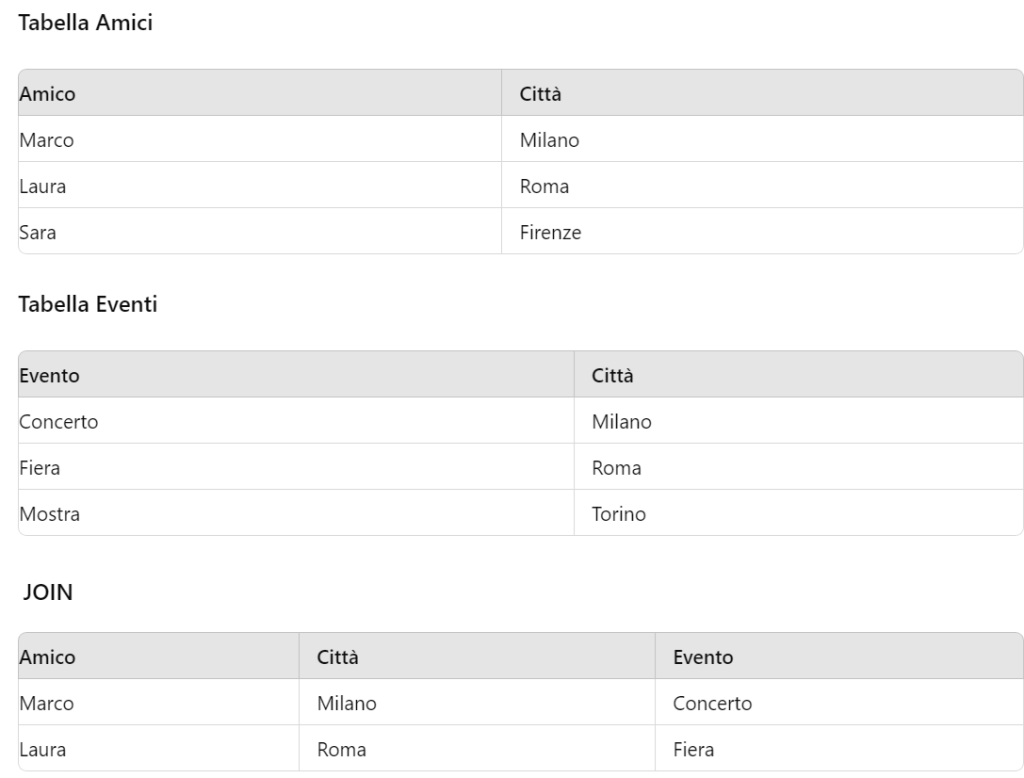Select Roma cell in Tabella Amici
Viewport: 1024px width, 778px height.
tap(544, 187)
